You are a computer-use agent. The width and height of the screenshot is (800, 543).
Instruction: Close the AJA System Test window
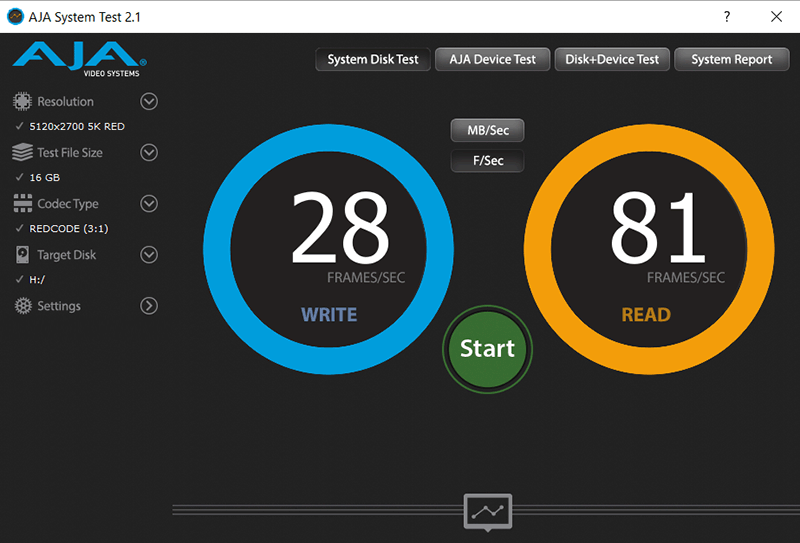click(x=777, y=16)
